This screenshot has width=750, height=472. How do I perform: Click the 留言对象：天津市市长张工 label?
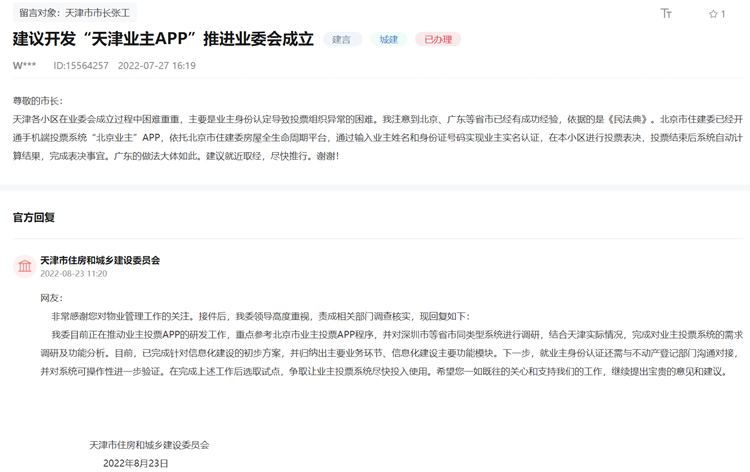(x=75, y=13)
